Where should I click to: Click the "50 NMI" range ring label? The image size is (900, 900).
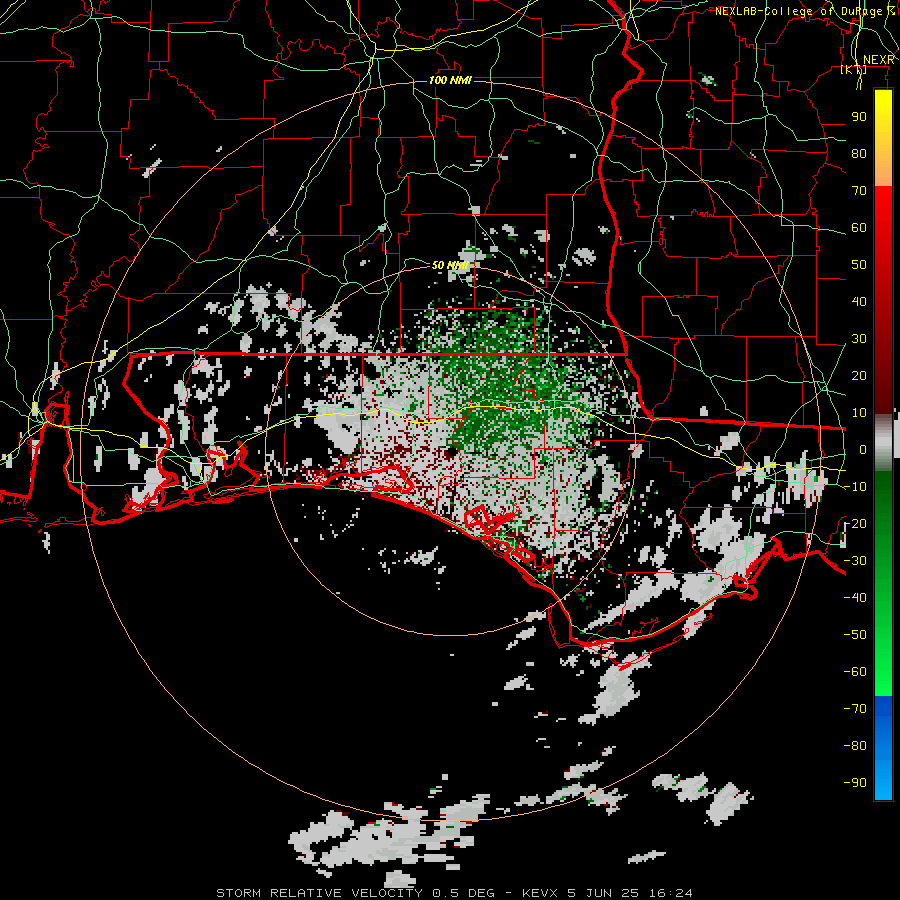(x=450, y=265)
